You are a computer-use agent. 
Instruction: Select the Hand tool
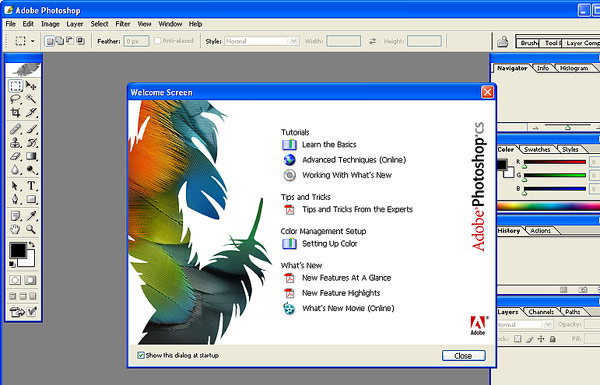point(16,230)
